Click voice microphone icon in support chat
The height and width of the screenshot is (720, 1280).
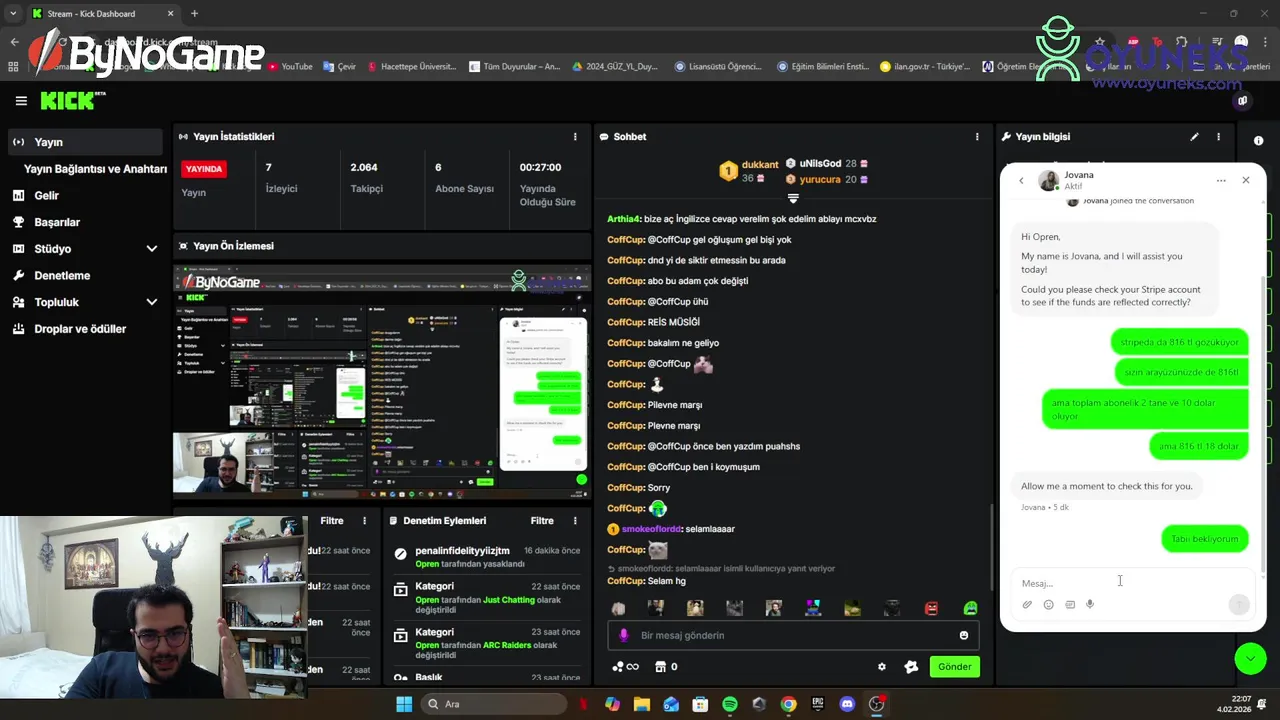(x=1090, y=605)
